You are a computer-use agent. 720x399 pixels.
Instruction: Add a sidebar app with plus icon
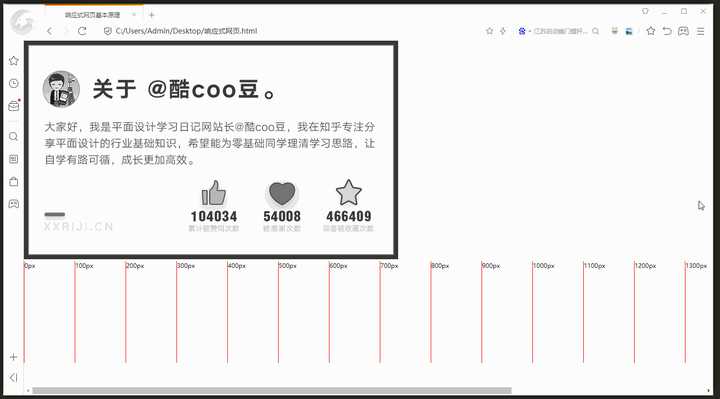pyautogui.click(x=13, y=357)
